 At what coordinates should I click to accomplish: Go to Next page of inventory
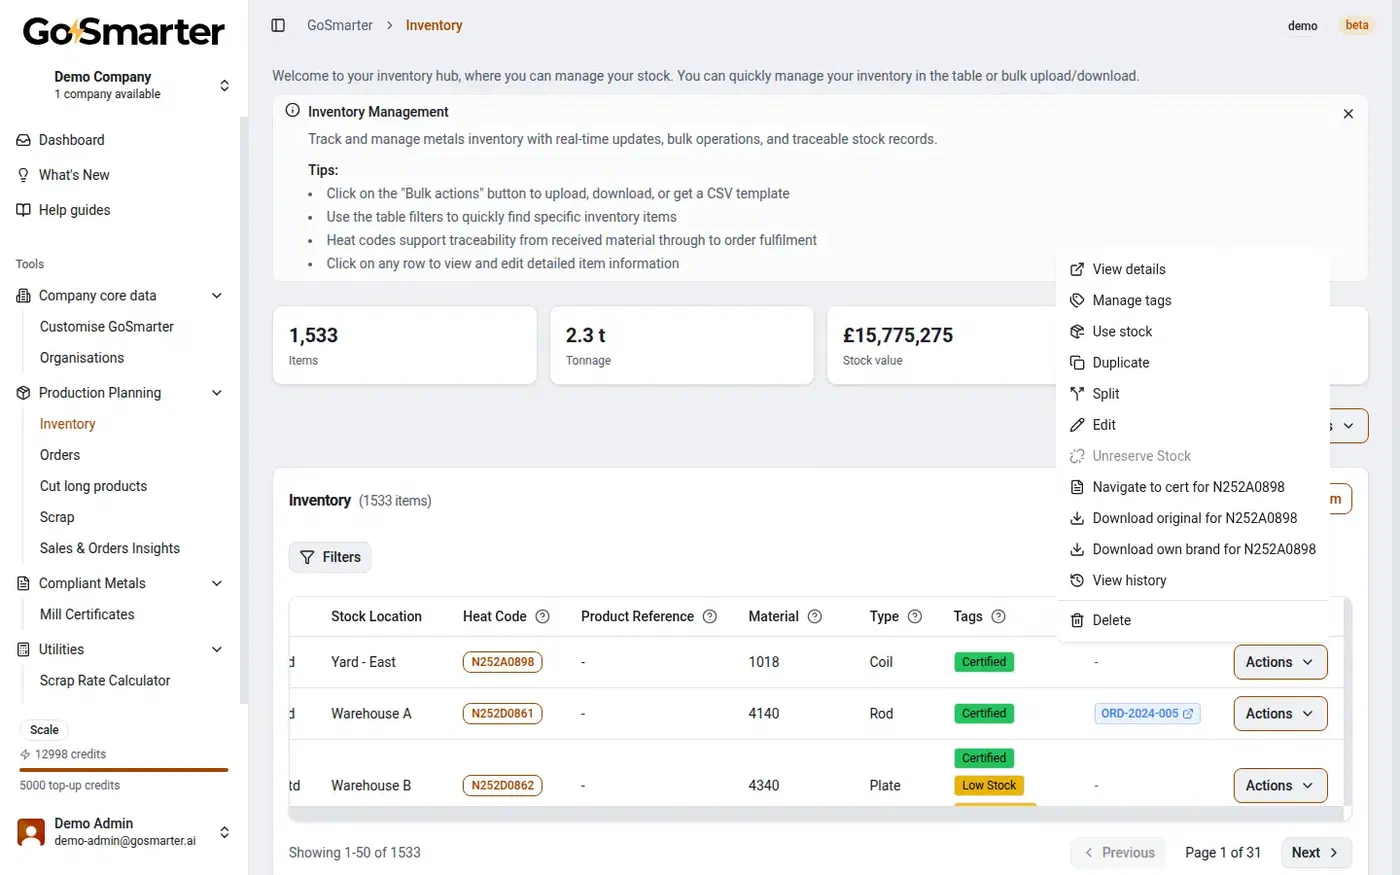1315,853
